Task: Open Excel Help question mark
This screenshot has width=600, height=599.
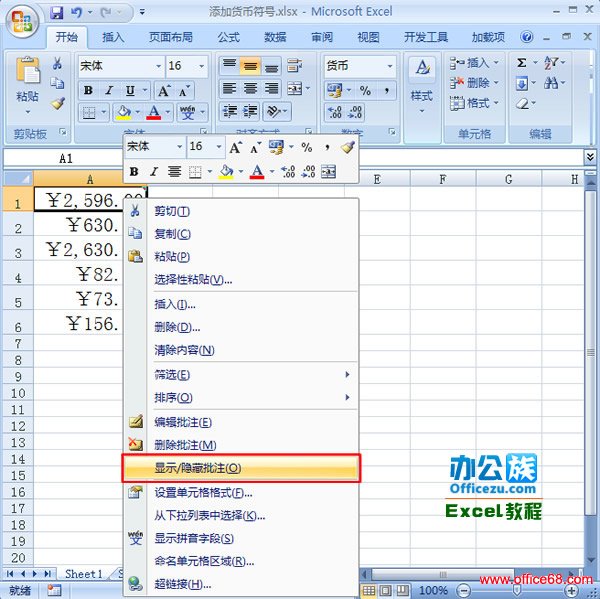Action: [x=527, y=37]
